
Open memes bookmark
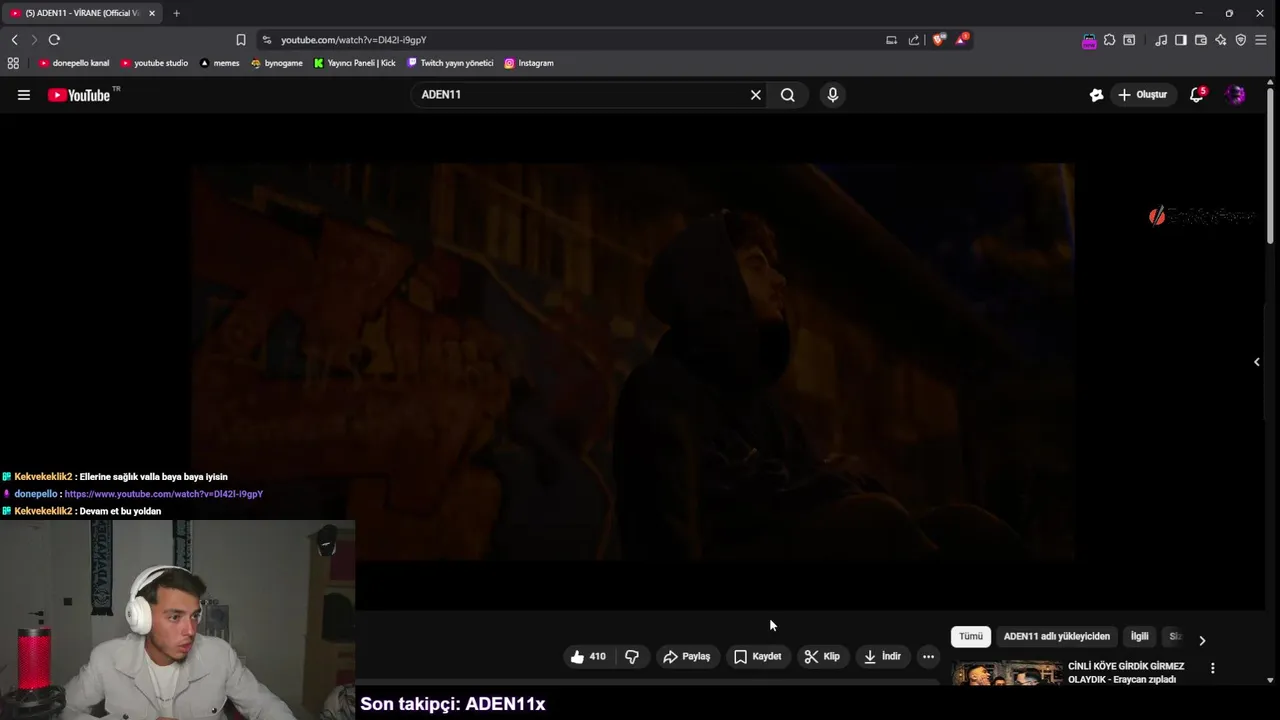pyautogui.click(x=219, y=63)
